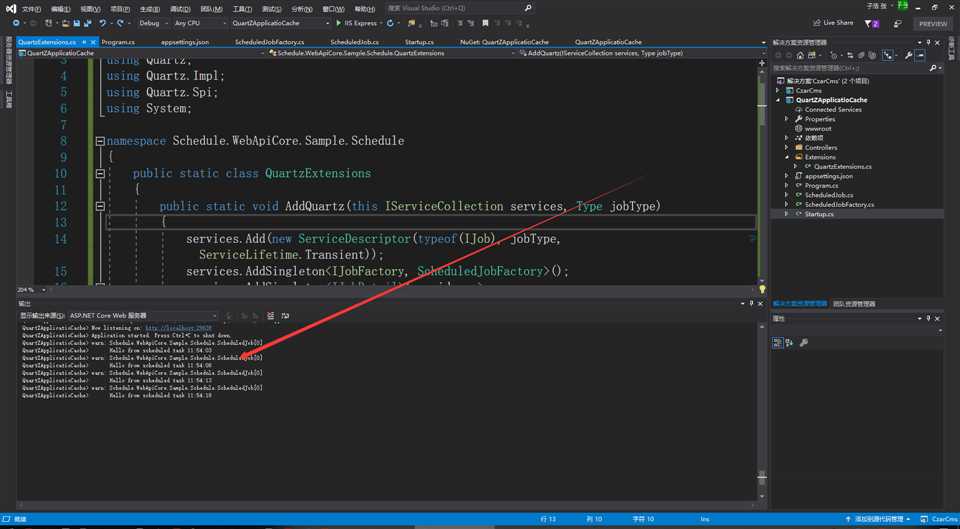Collapse the QuartZApplicatioCache project node
The height and width of the screenshot is (529, 960).
(x=778, y=100)
